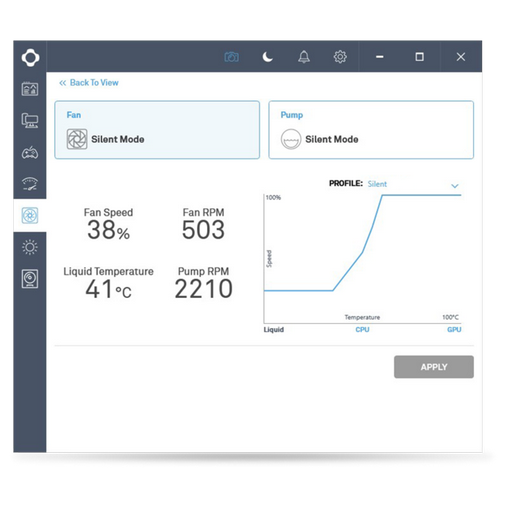Open the screenshot camera icon
505x505 pixels.
[231, 57]
